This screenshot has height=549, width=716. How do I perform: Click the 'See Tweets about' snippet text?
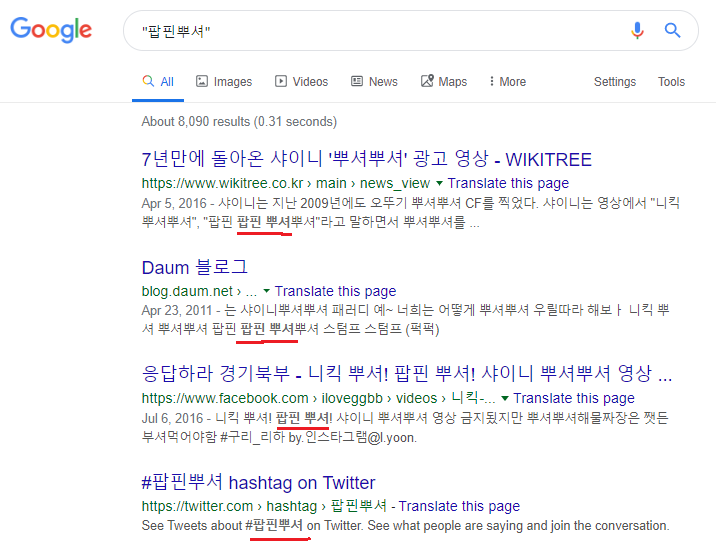pyautogui.click(x=405, y=526)
